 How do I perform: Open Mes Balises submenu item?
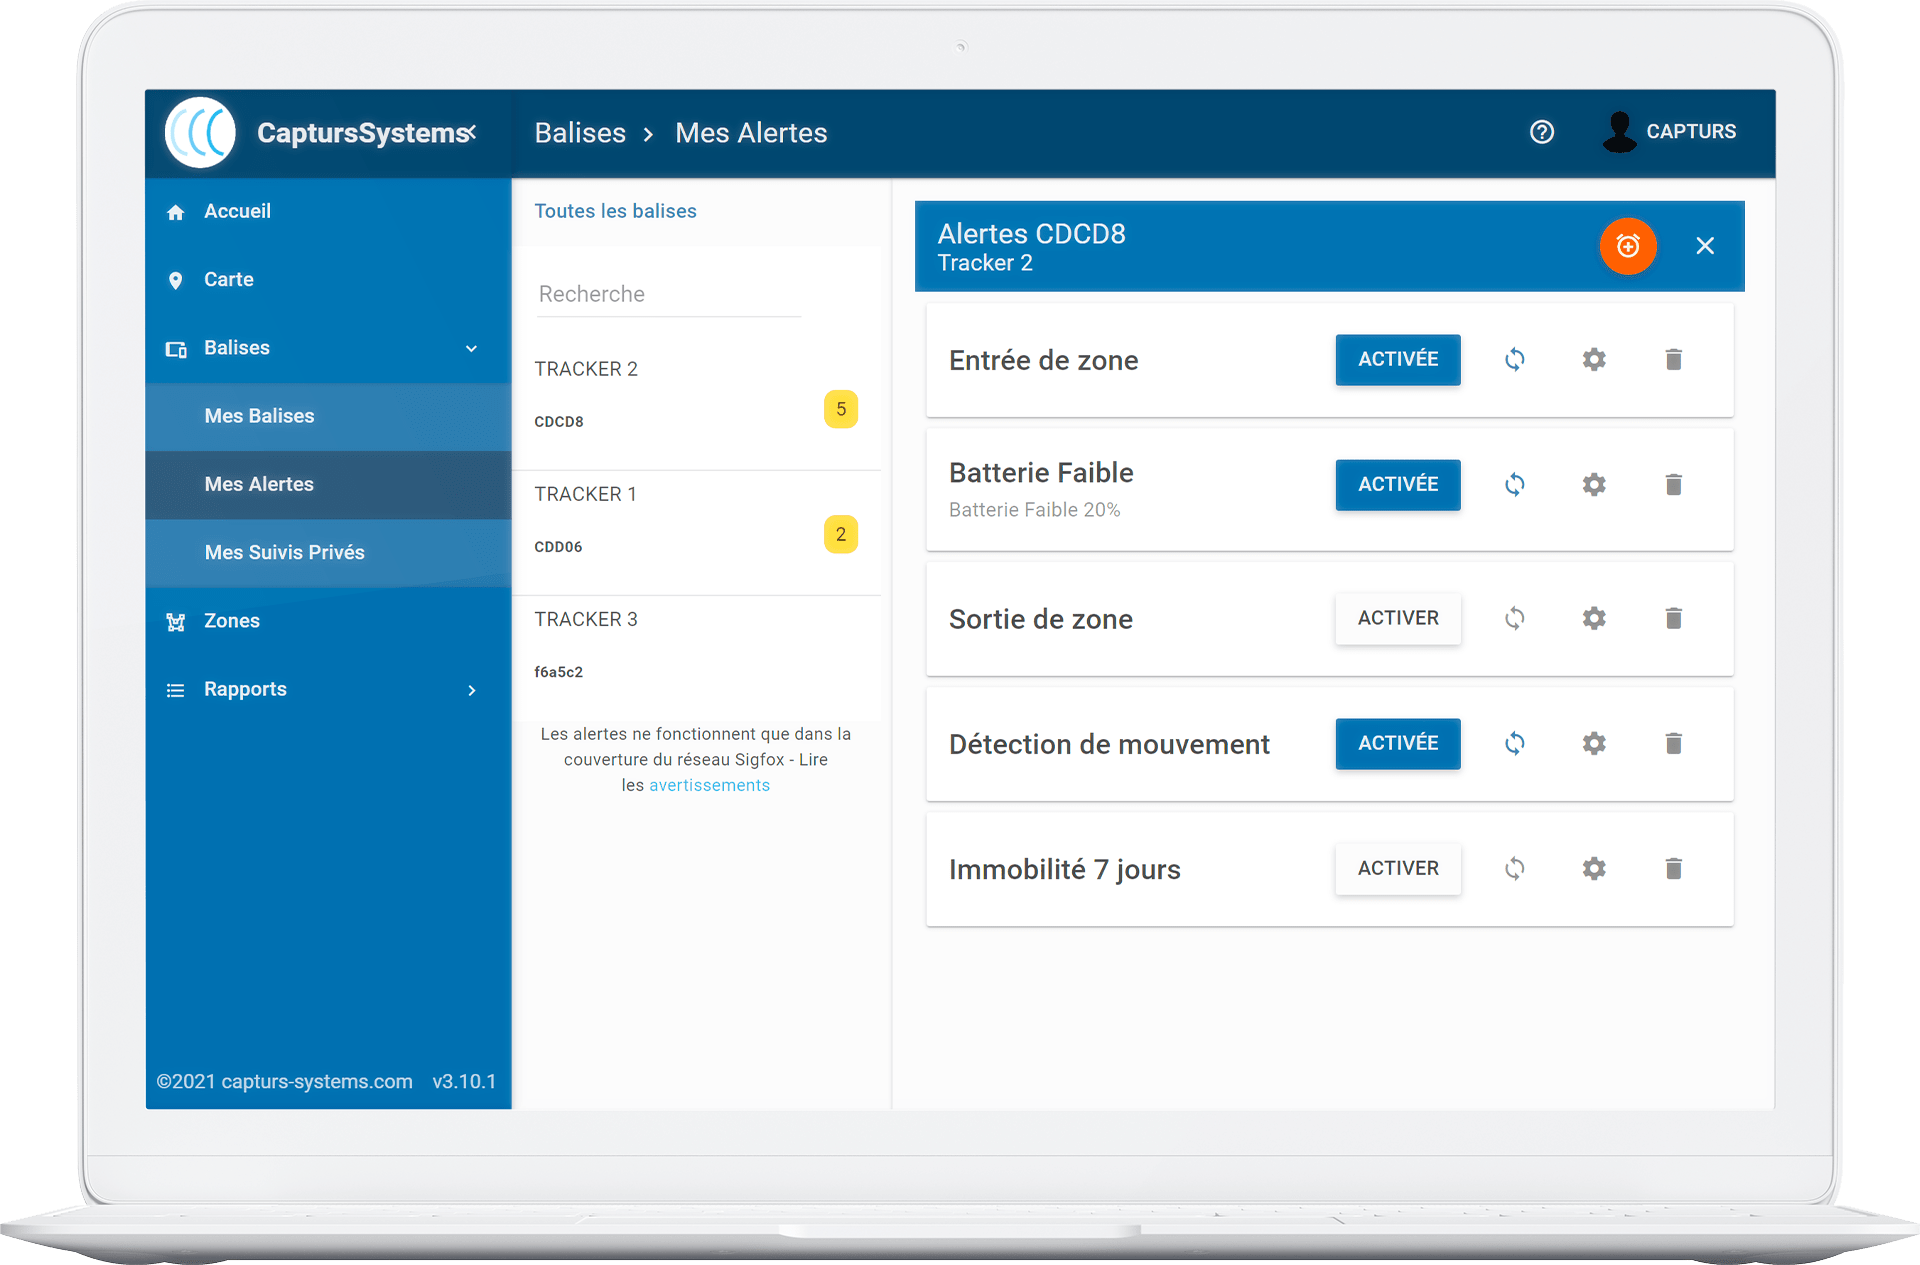(x=328, y=417)
